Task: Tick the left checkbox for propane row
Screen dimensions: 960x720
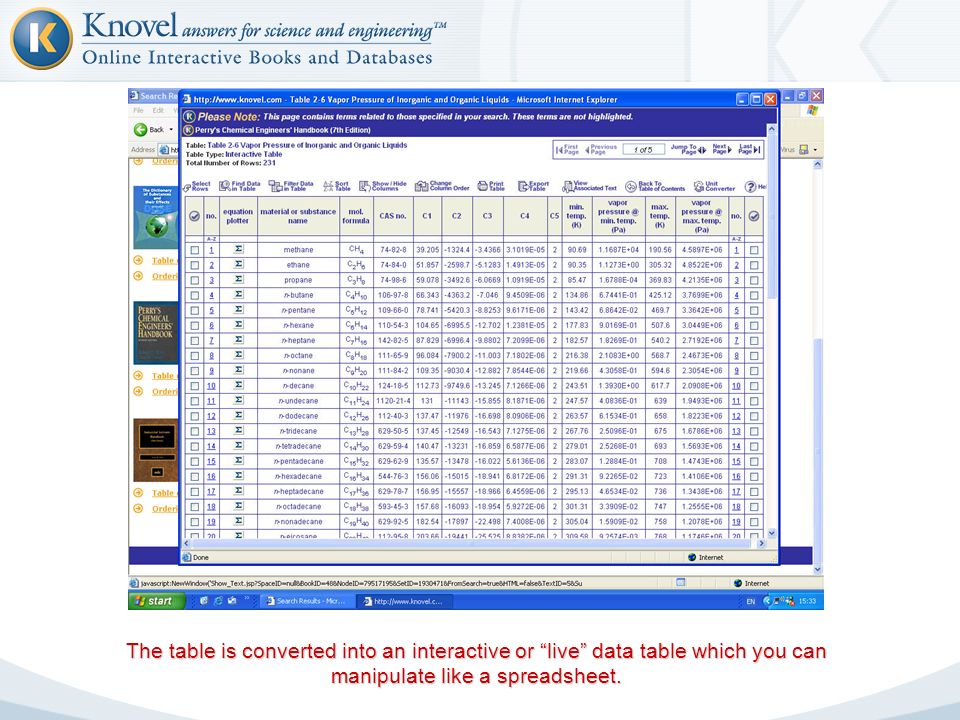Action: point(195,280)
